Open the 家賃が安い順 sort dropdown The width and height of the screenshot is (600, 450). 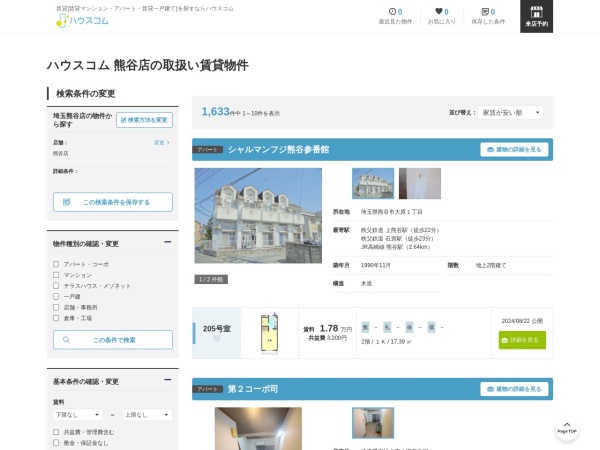coord(510,112)
